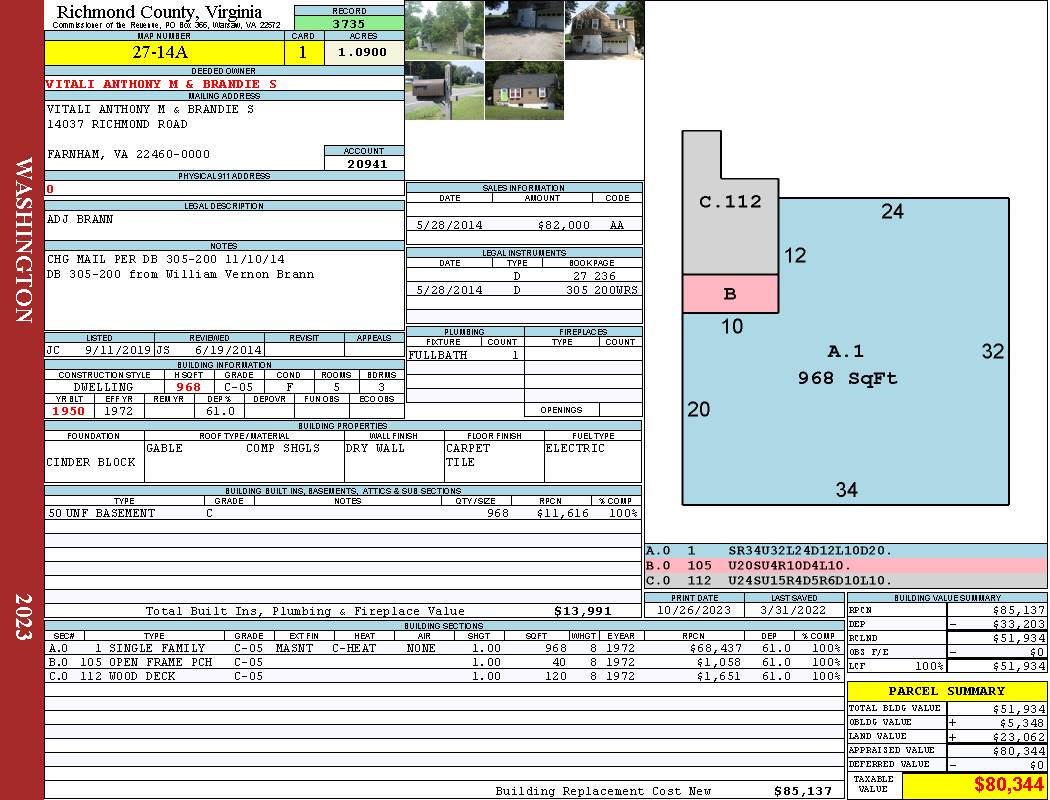Select the FARNHAM, VA 22460-0000 line
The width and height of the screenshot is (1050, 800).
pos(129,154)
